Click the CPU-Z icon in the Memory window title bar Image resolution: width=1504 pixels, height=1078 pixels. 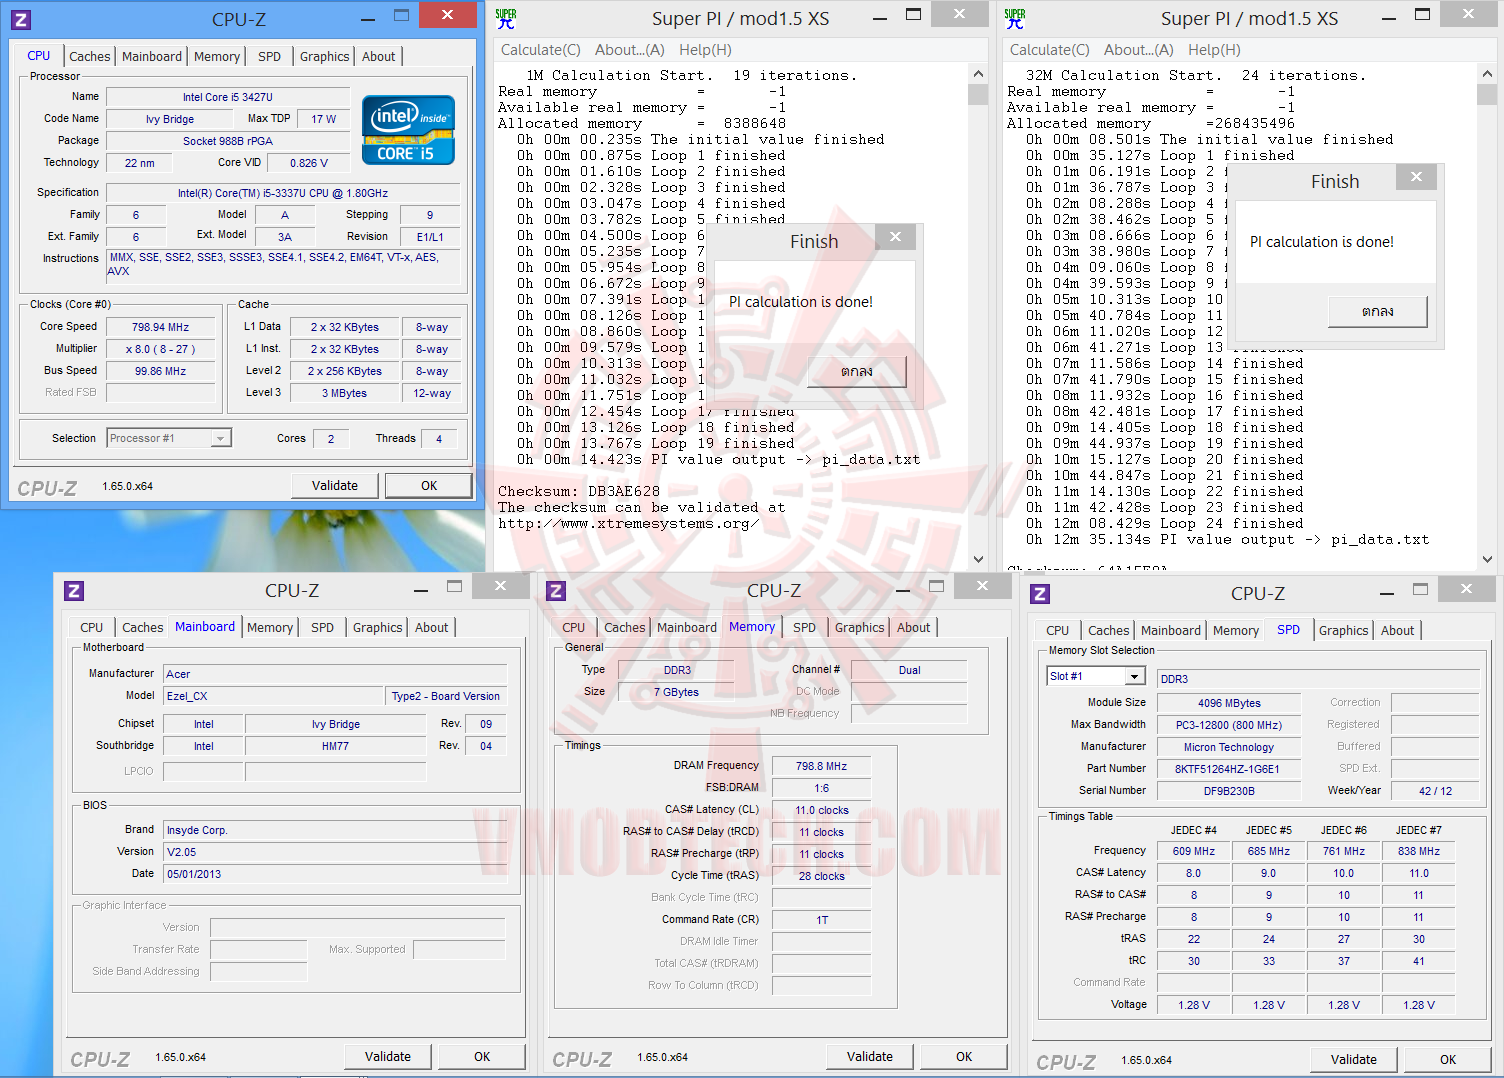click(557, 591)
